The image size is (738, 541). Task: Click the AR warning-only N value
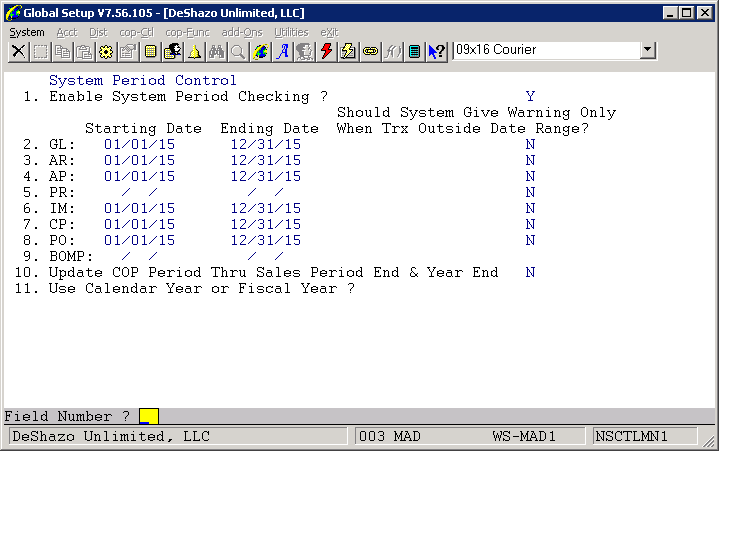click(530, 161)
